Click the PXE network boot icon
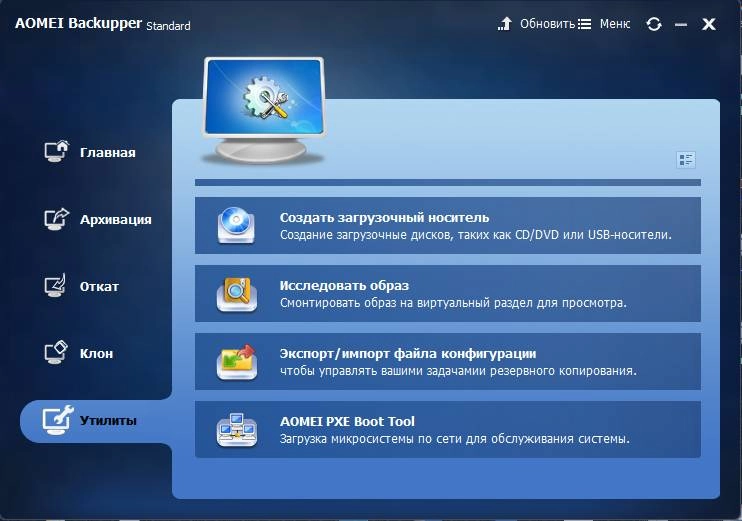Image resolution: width=742 pixels, height=521 pixels. pyautogui.click(x=237, y=430)
